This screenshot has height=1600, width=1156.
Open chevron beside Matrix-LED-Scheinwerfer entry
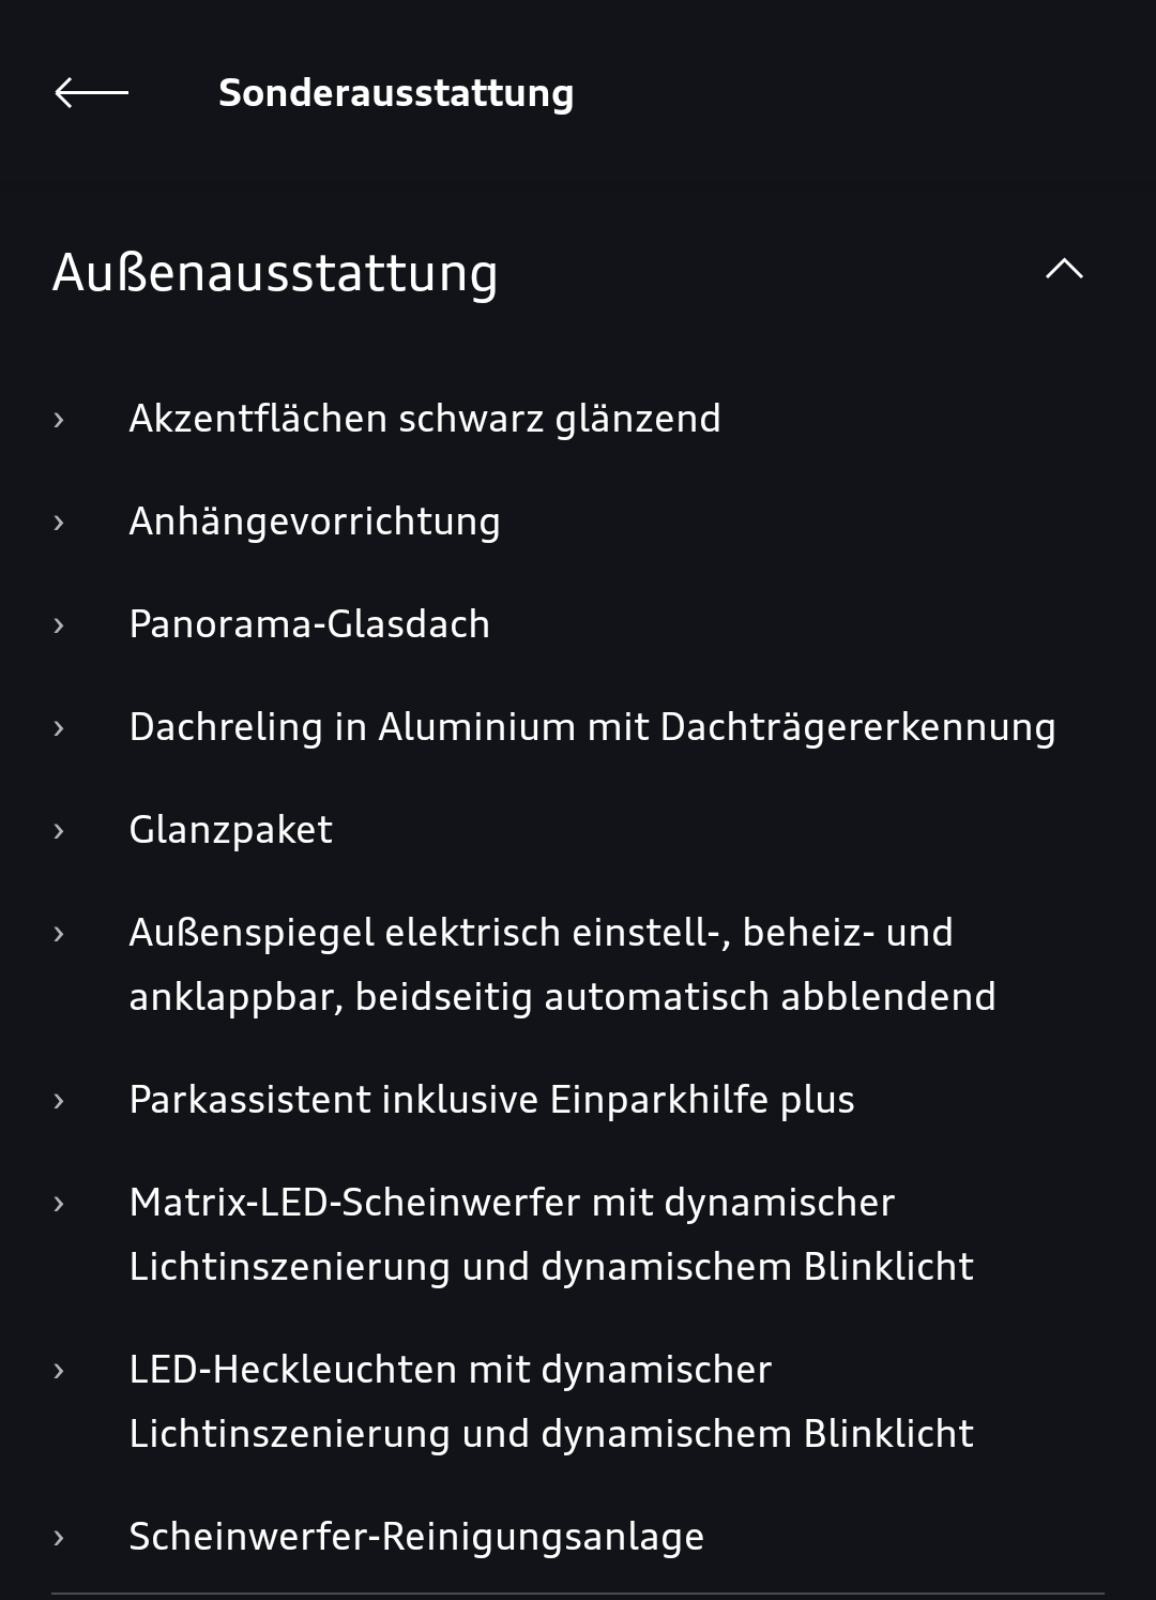pos(59,1204)
